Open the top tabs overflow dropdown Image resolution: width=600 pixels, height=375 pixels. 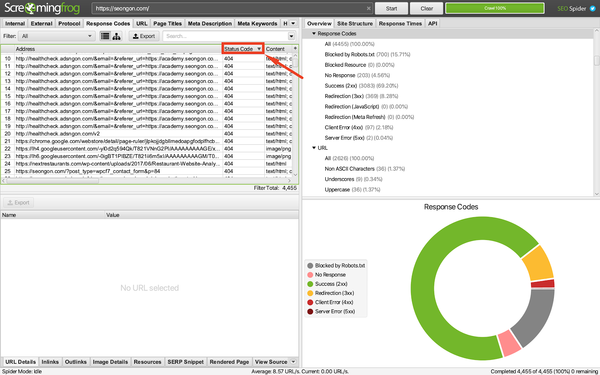coord(293,23)
